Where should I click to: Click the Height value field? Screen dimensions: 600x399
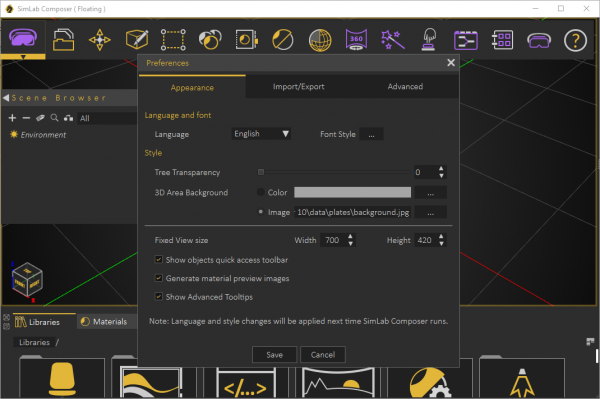426,240
